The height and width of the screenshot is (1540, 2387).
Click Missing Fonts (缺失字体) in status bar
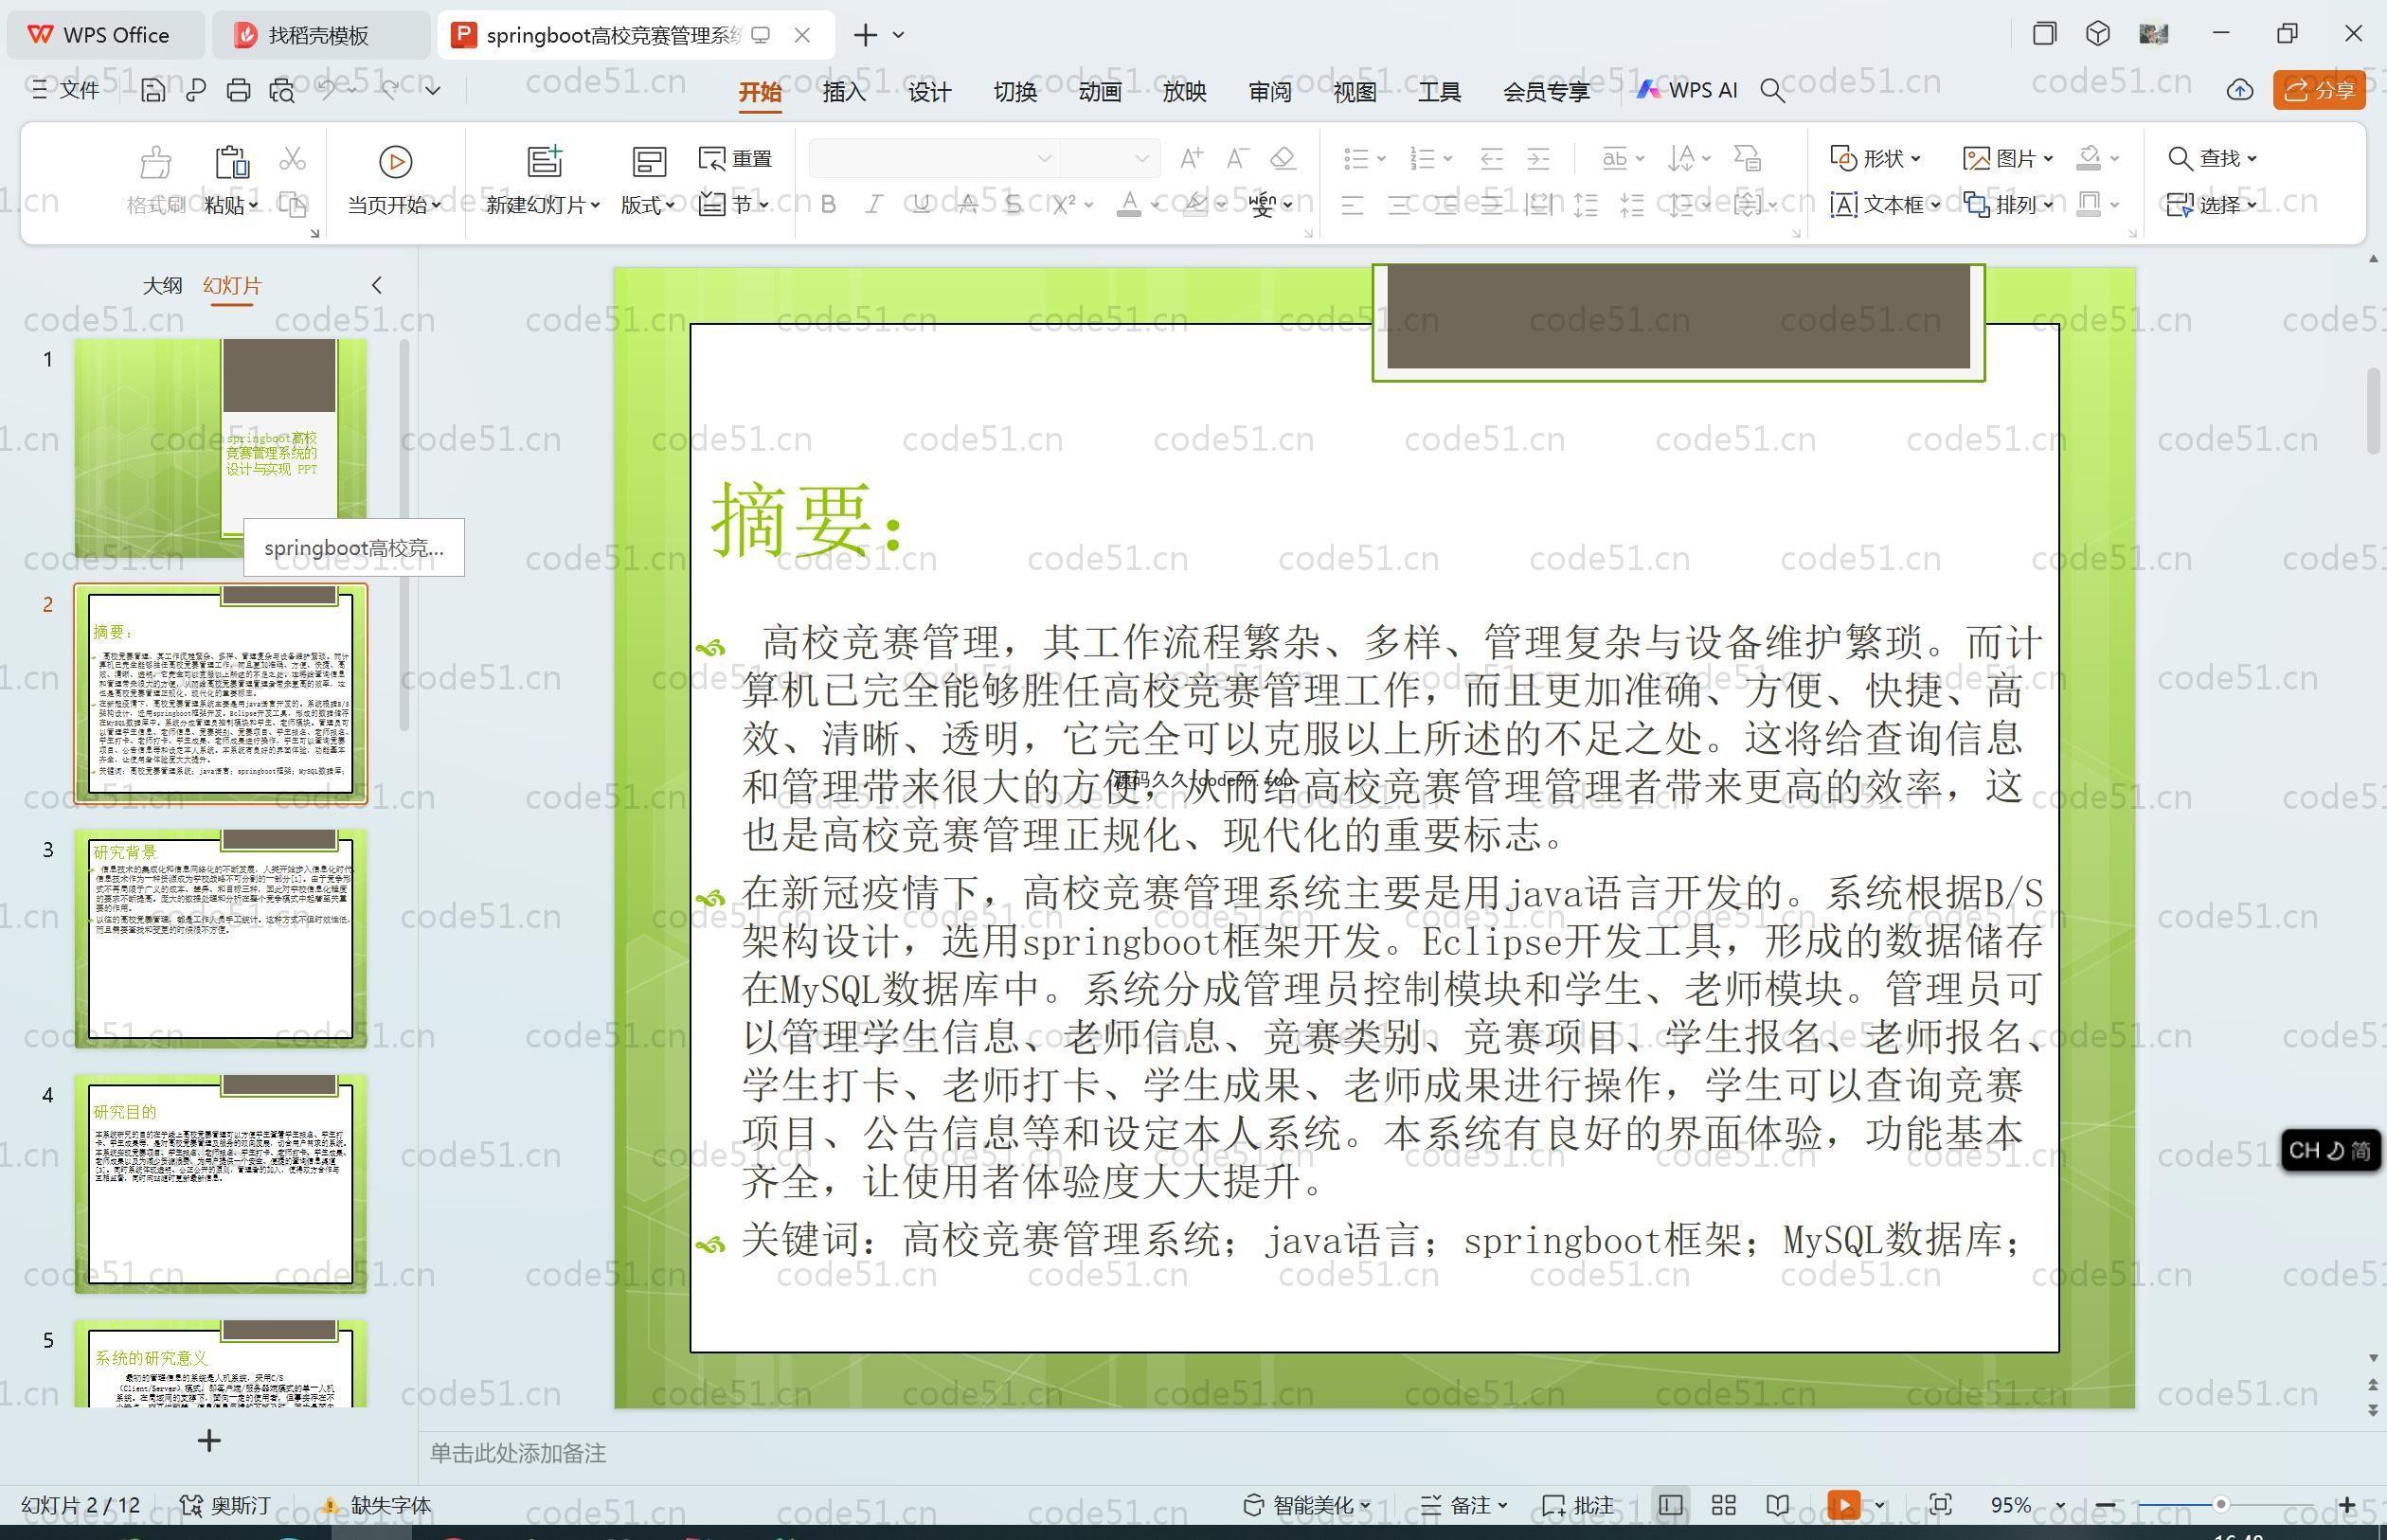click(x=377, y=1505)
